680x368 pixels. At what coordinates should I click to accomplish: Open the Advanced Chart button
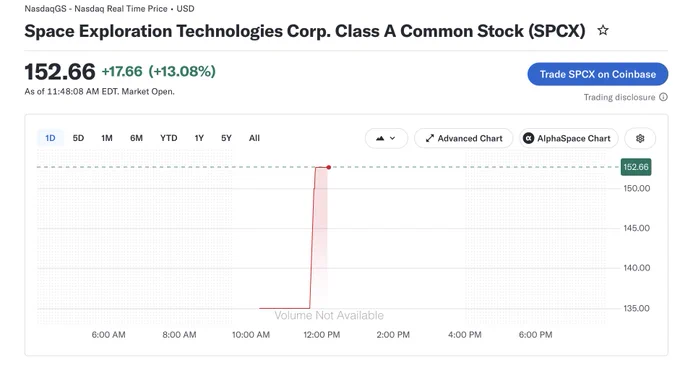click(464, 138)
